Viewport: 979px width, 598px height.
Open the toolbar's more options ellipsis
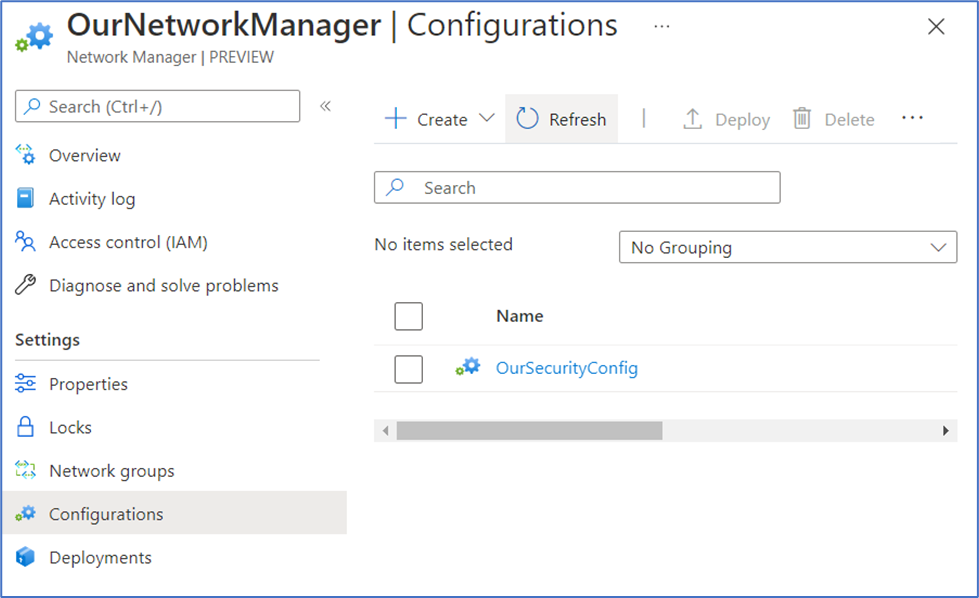point(912,118)
